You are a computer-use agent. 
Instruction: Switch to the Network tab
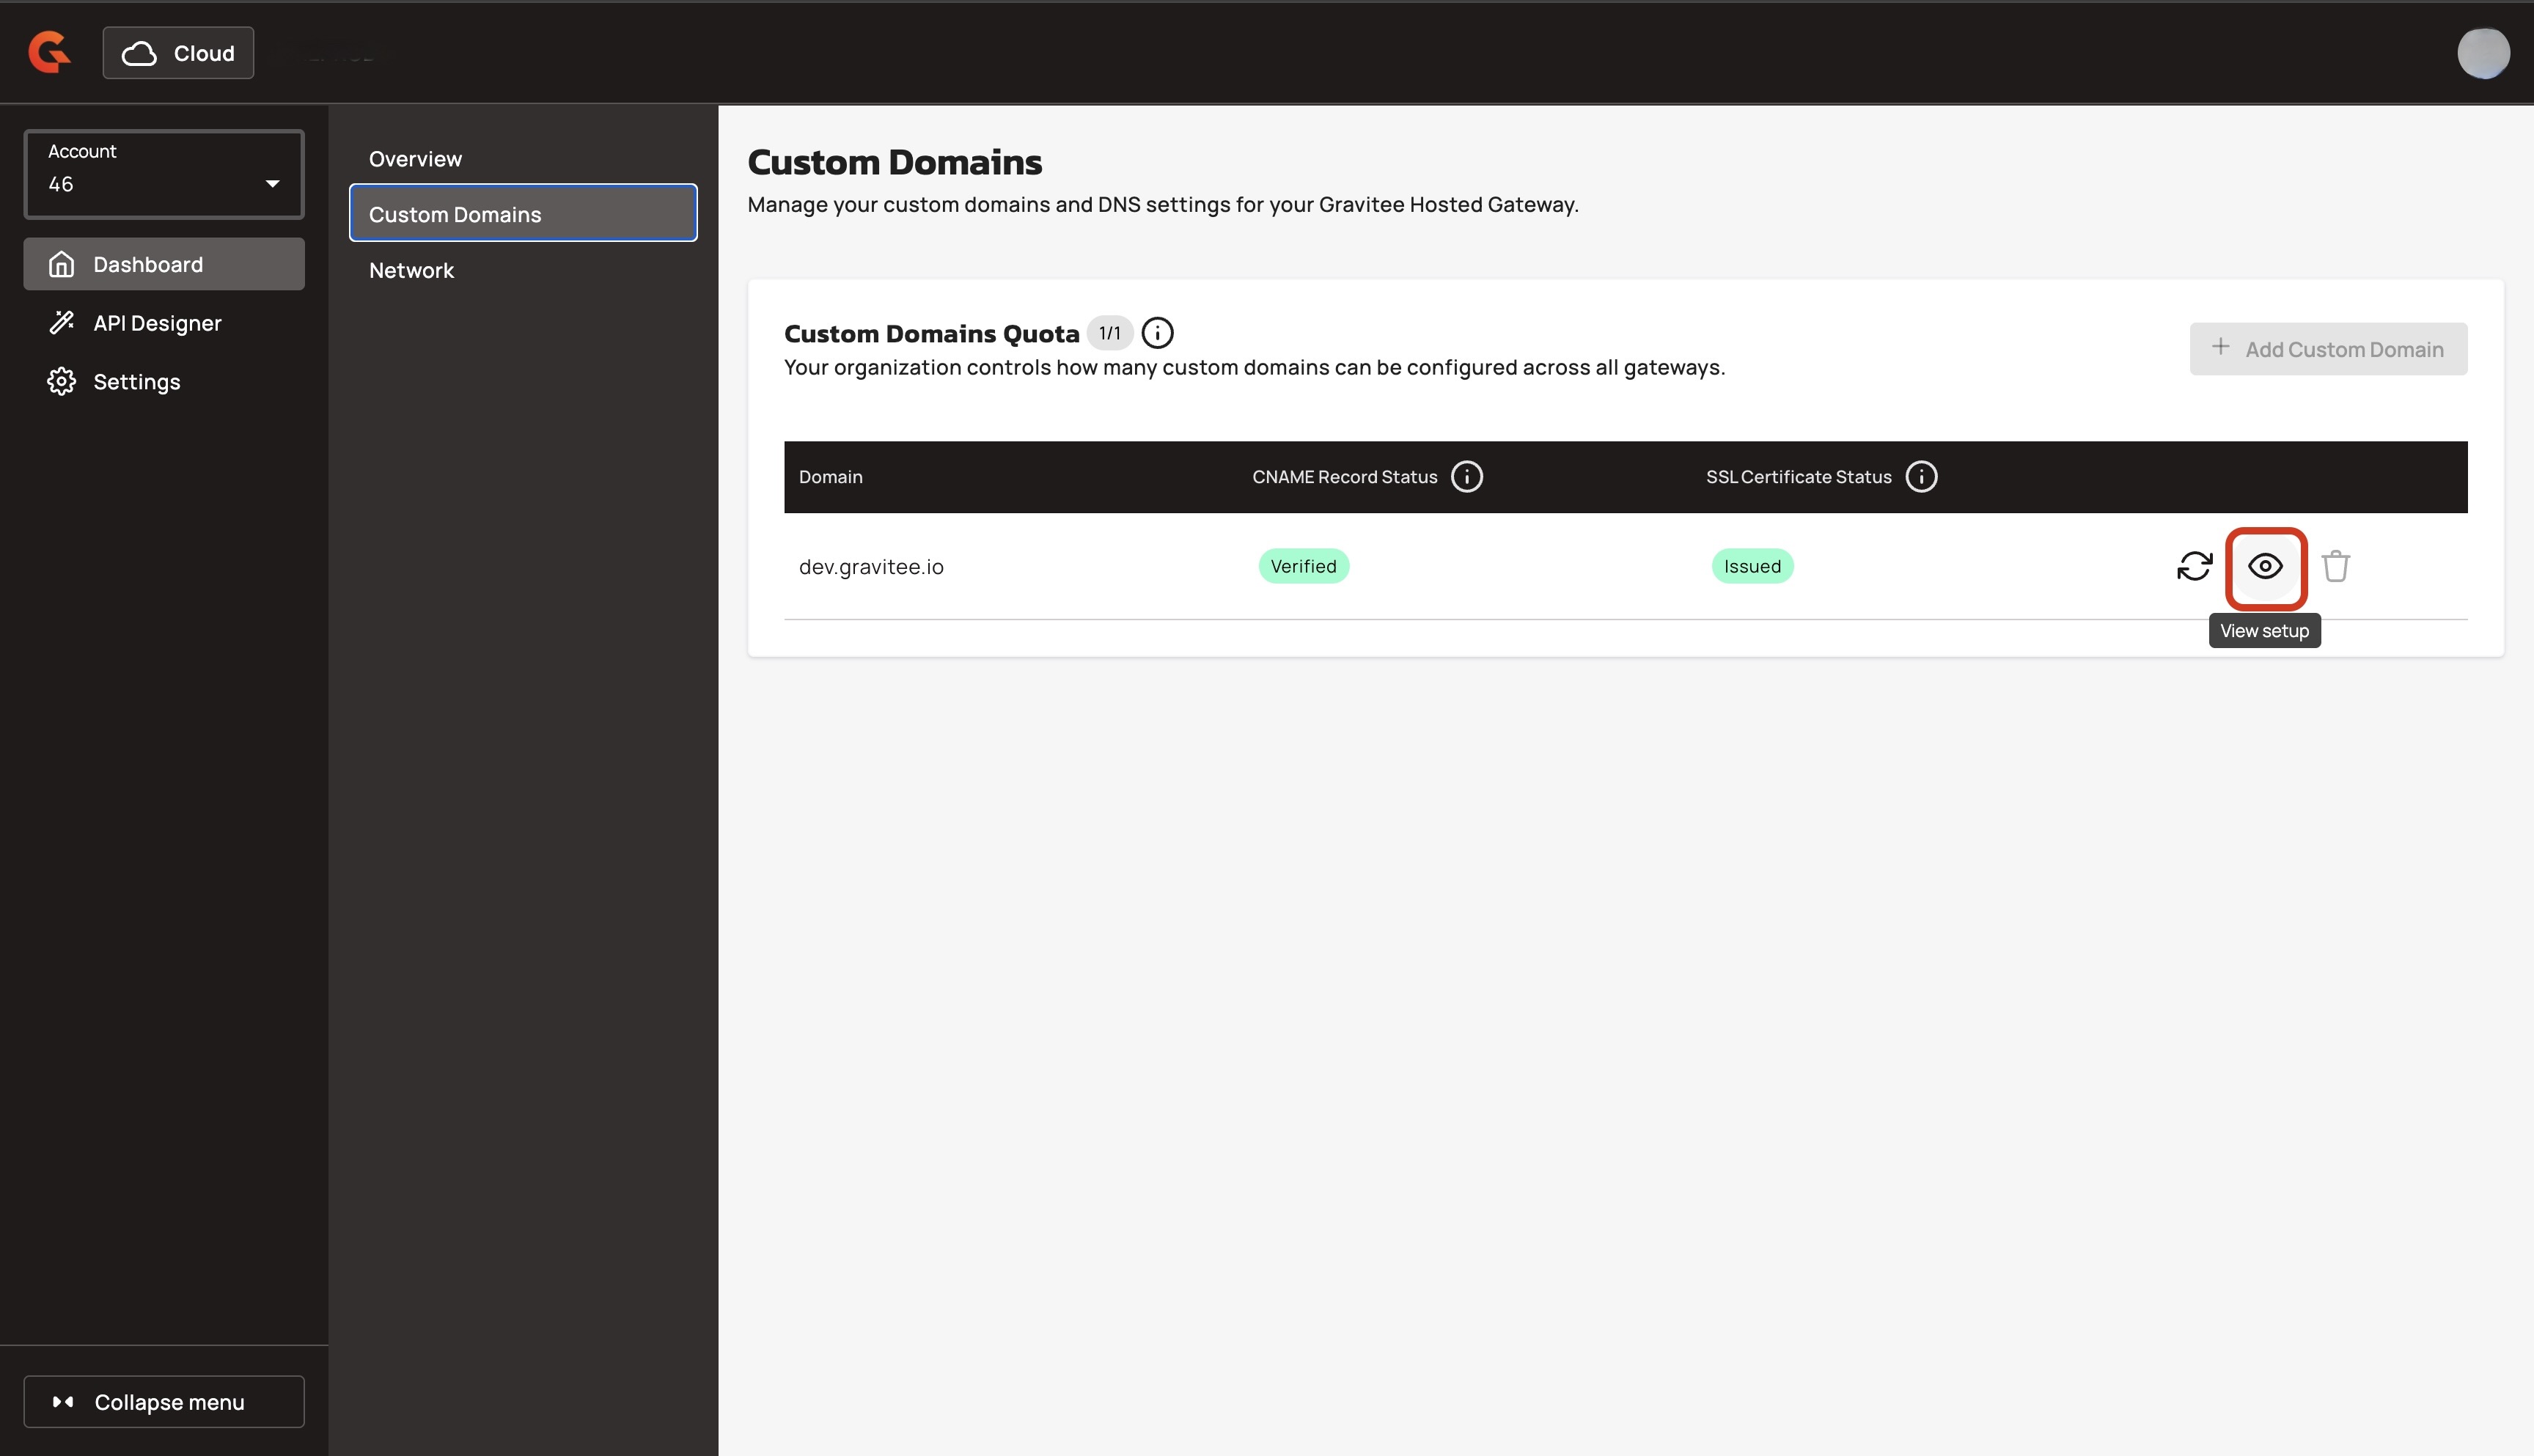pos(411,270)
